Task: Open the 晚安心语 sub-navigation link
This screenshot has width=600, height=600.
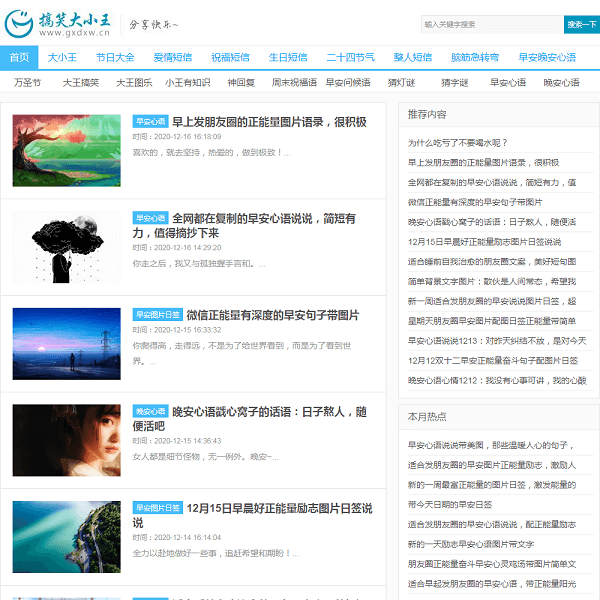Action: (561, 83)
